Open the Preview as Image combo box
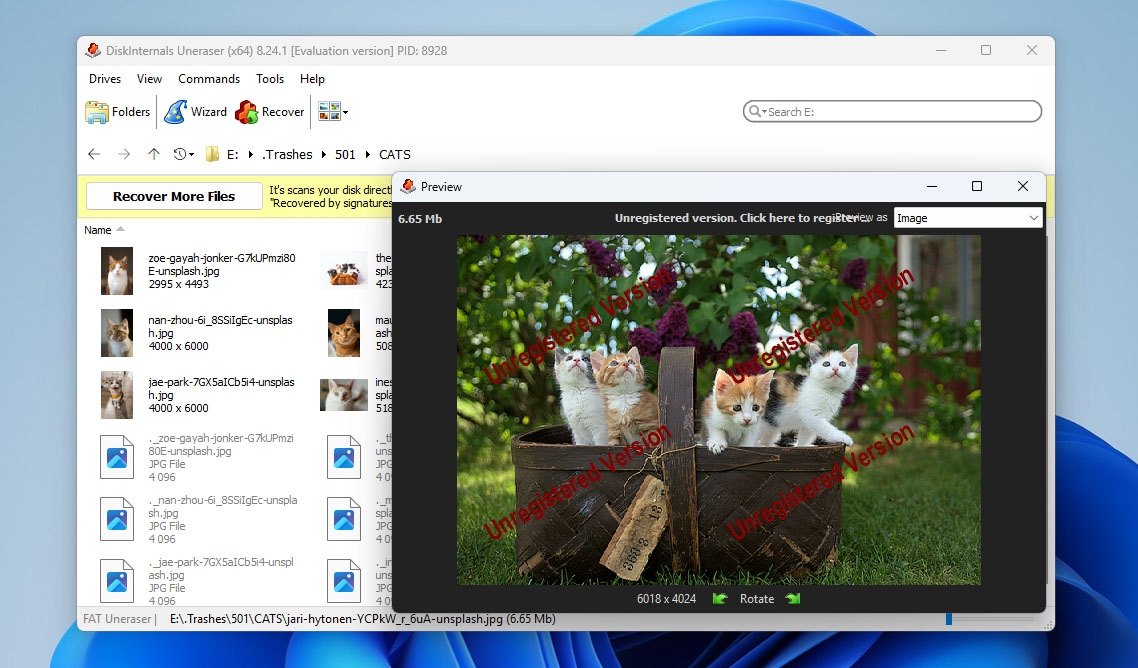 tap(967, 218)
